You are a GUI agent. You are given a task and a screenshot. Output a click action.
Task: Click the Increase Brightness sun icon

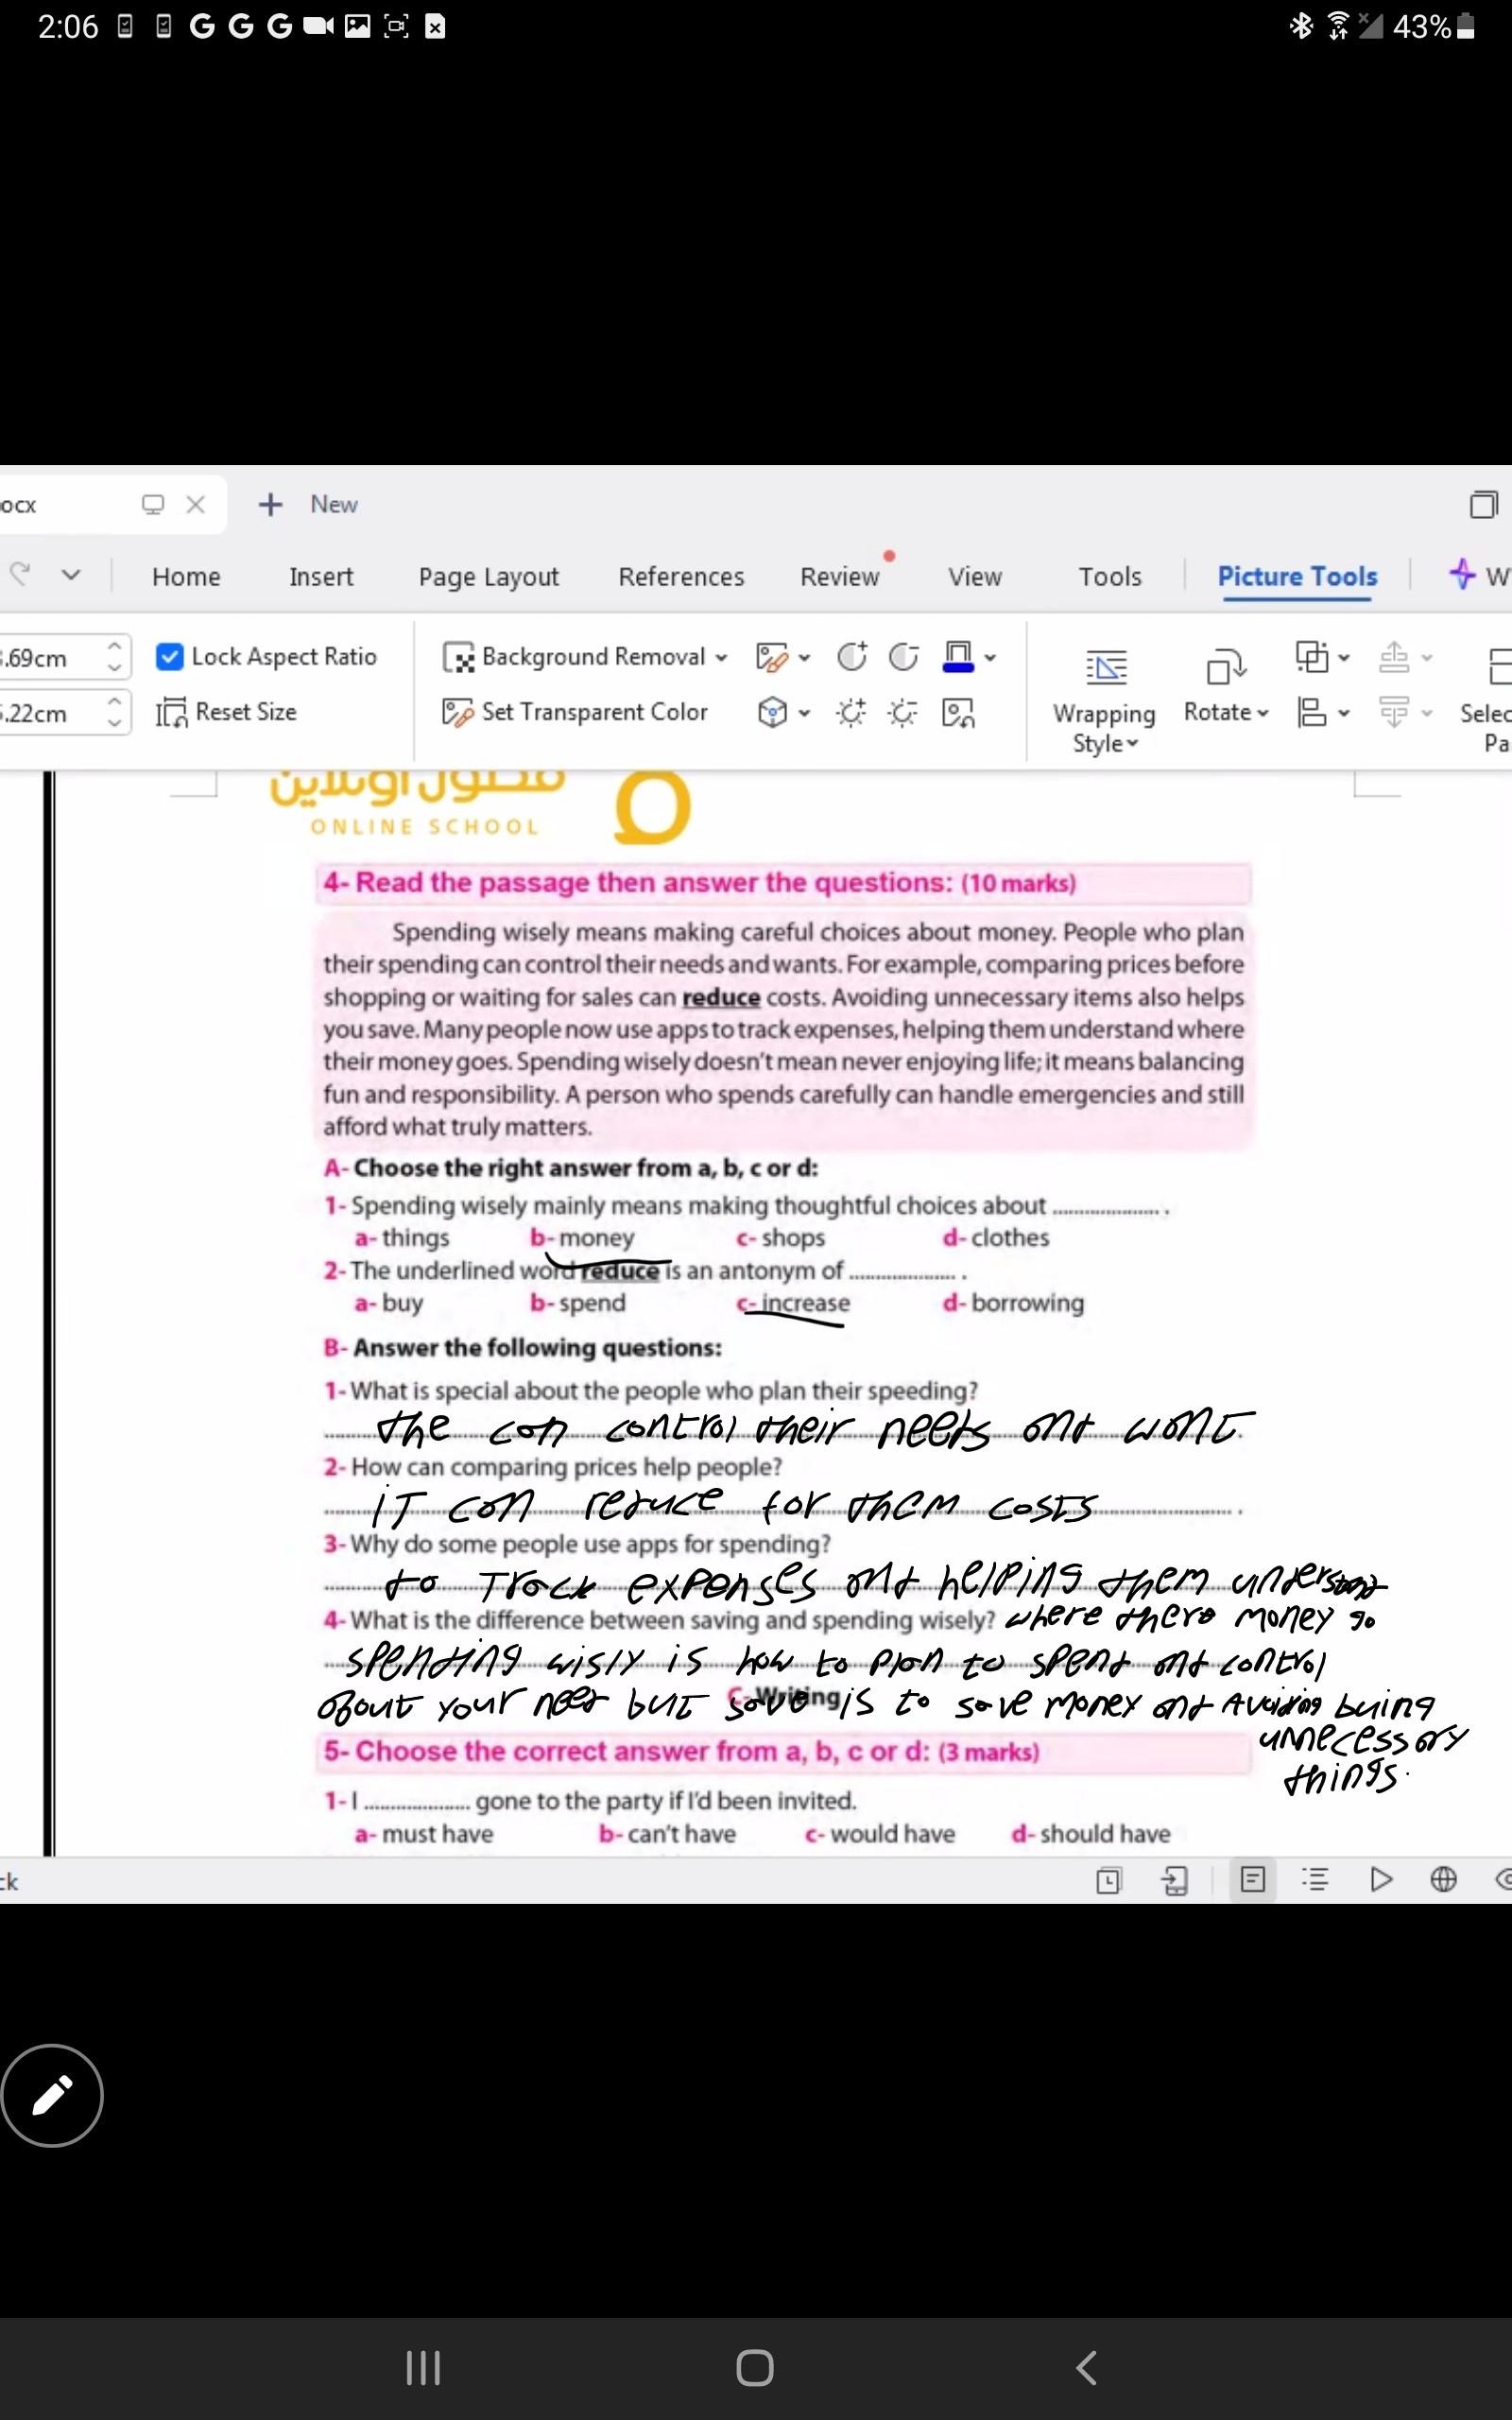pyautogui.click(x=851, y=713)
